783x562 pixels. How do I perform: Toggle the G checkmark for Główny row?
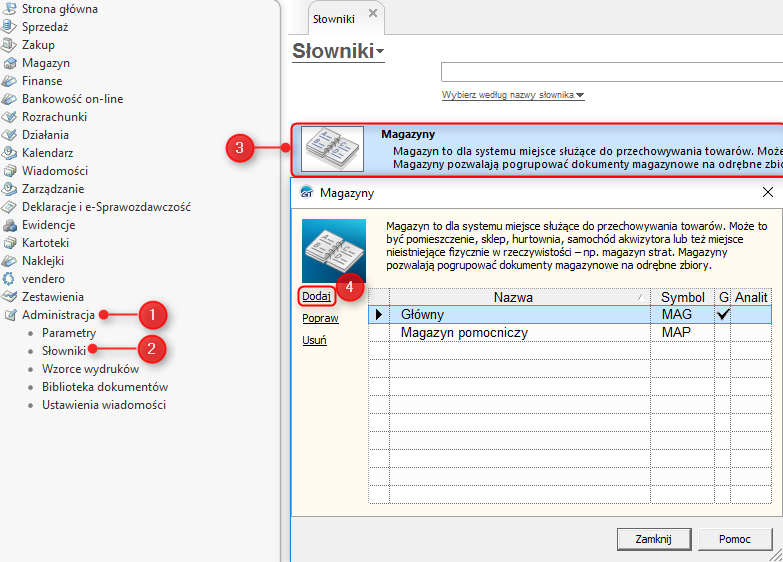pos(722,314)
